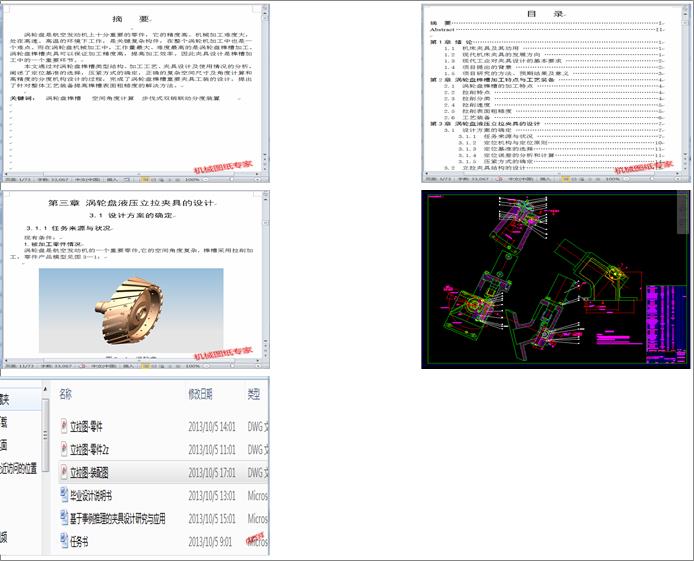Select the highlighted 立拉图-装配图 file name
This screenshot has height=561, width=694.
89,473
